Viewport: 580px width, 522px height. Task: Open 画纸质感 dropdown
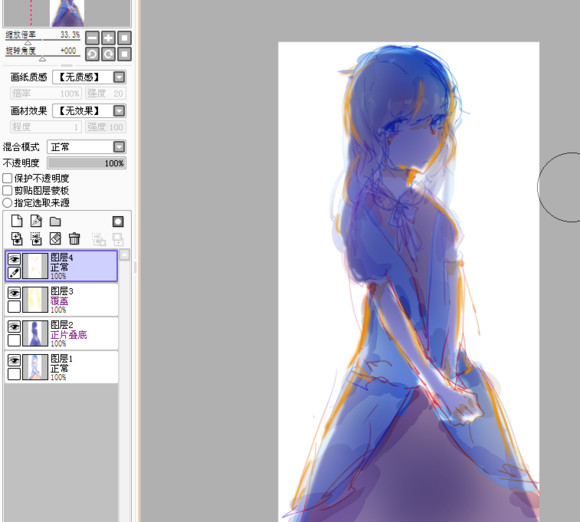(89, 77)
